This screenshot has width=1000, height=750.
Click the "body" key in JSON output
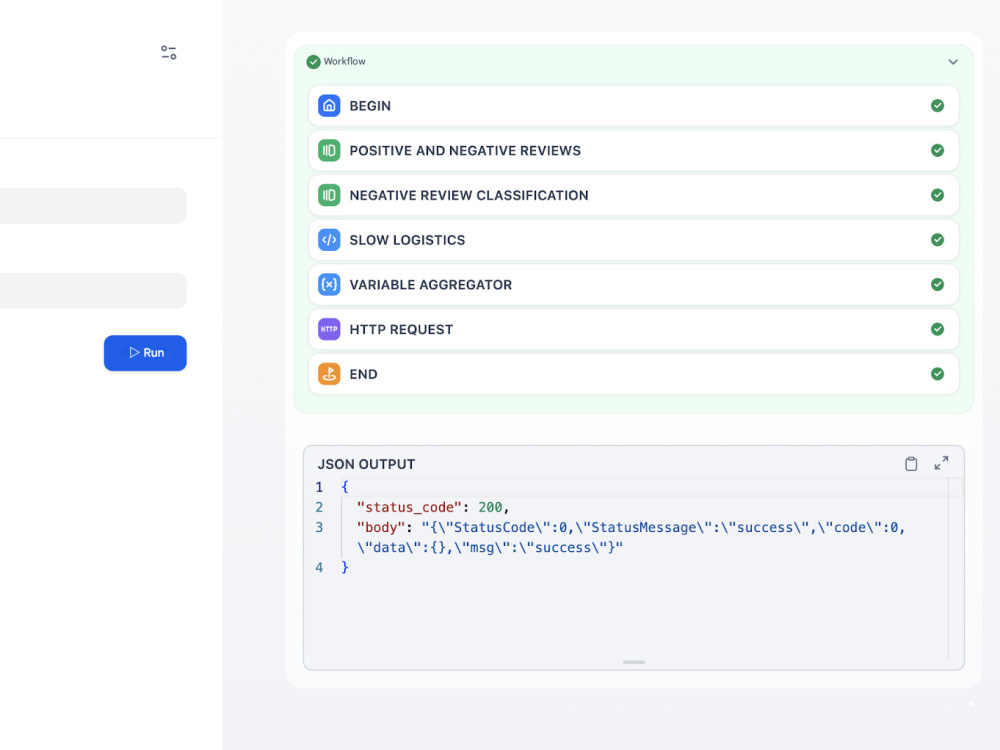coord(381,527)
